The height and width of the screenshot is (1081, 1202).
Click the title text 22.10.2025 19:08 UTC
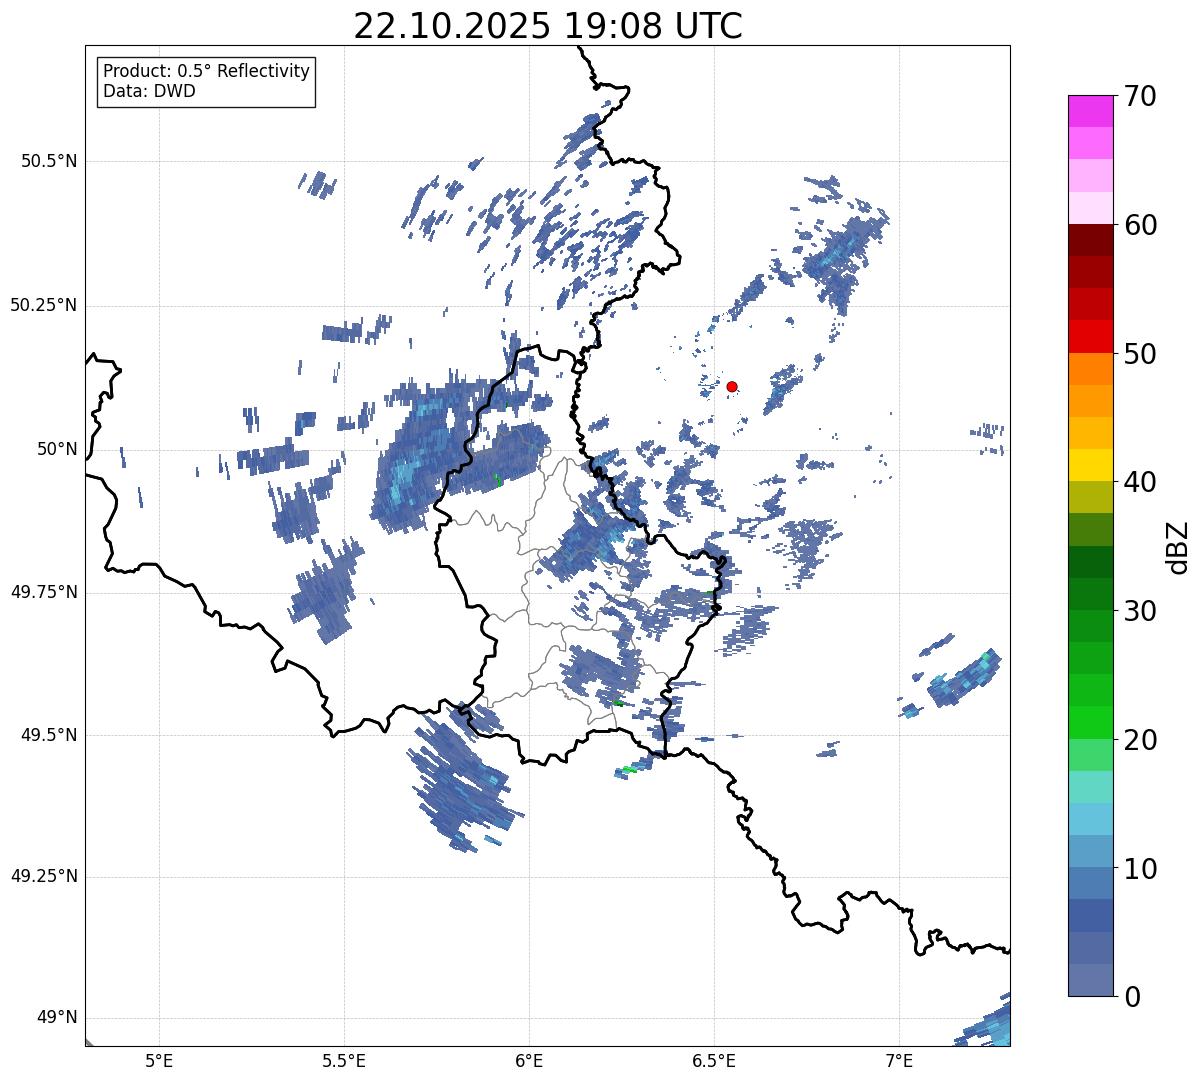[548, 26]
